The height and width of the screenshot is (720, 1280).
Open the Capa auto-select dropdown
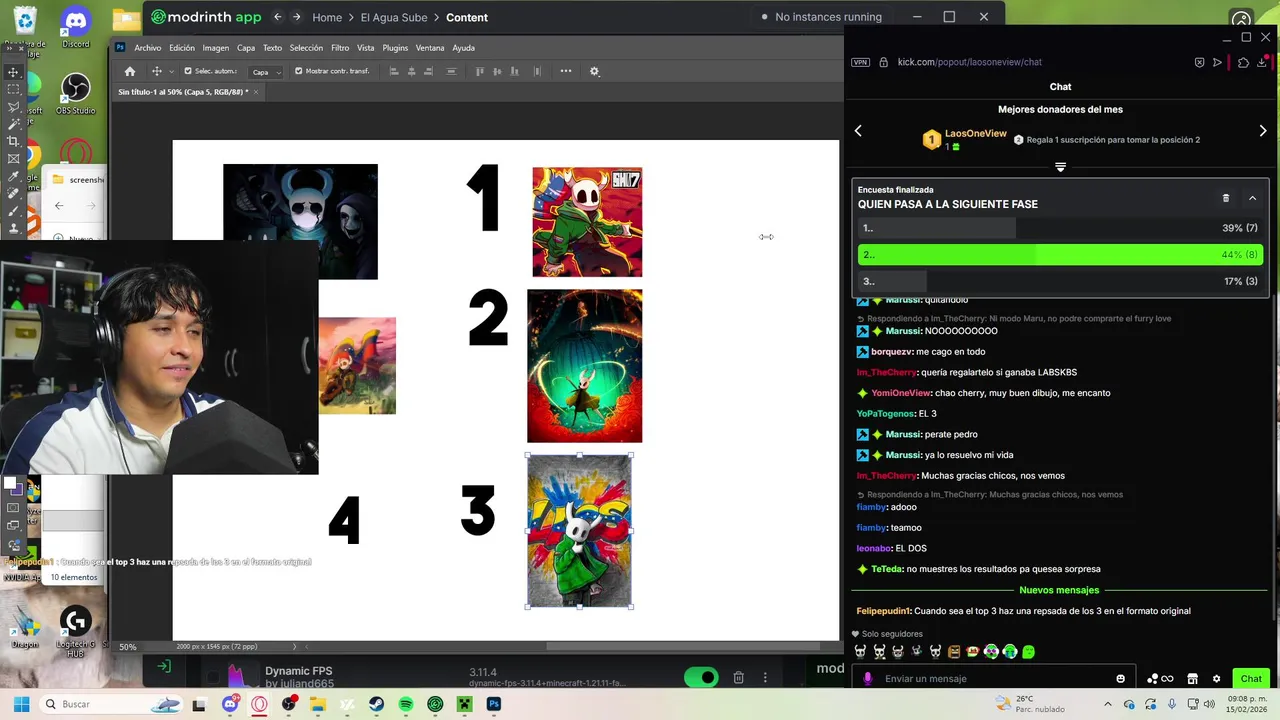click(265, 71)
